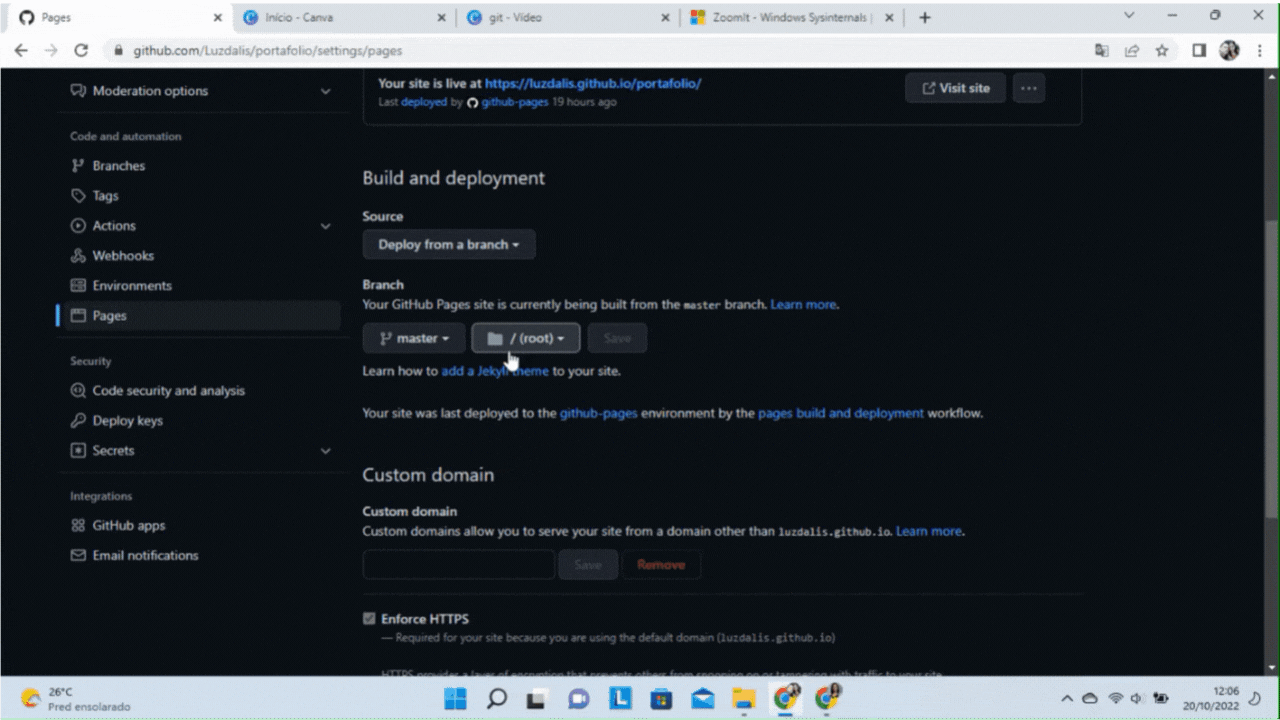Click the deployed link under site URL

[x=424, y=102]
